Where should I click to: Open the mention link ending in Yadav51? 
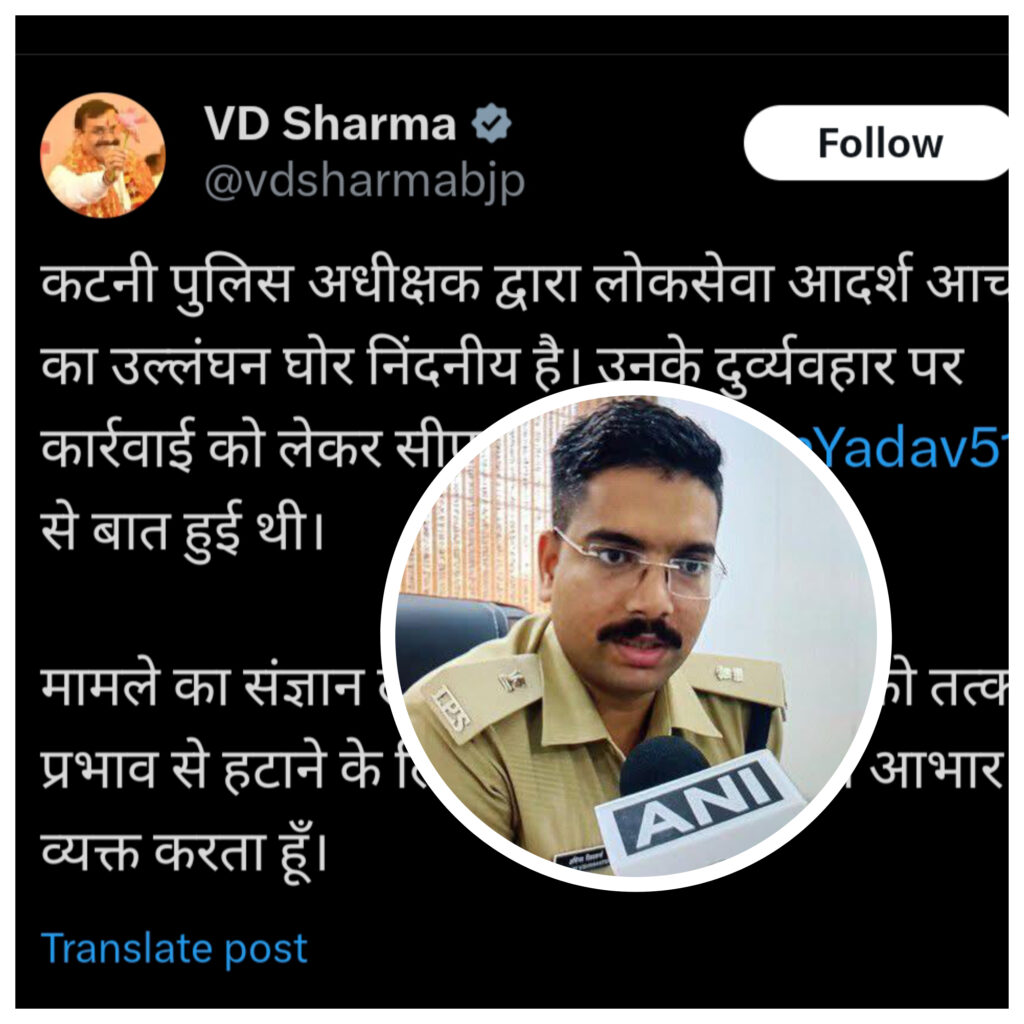point(903,447)
